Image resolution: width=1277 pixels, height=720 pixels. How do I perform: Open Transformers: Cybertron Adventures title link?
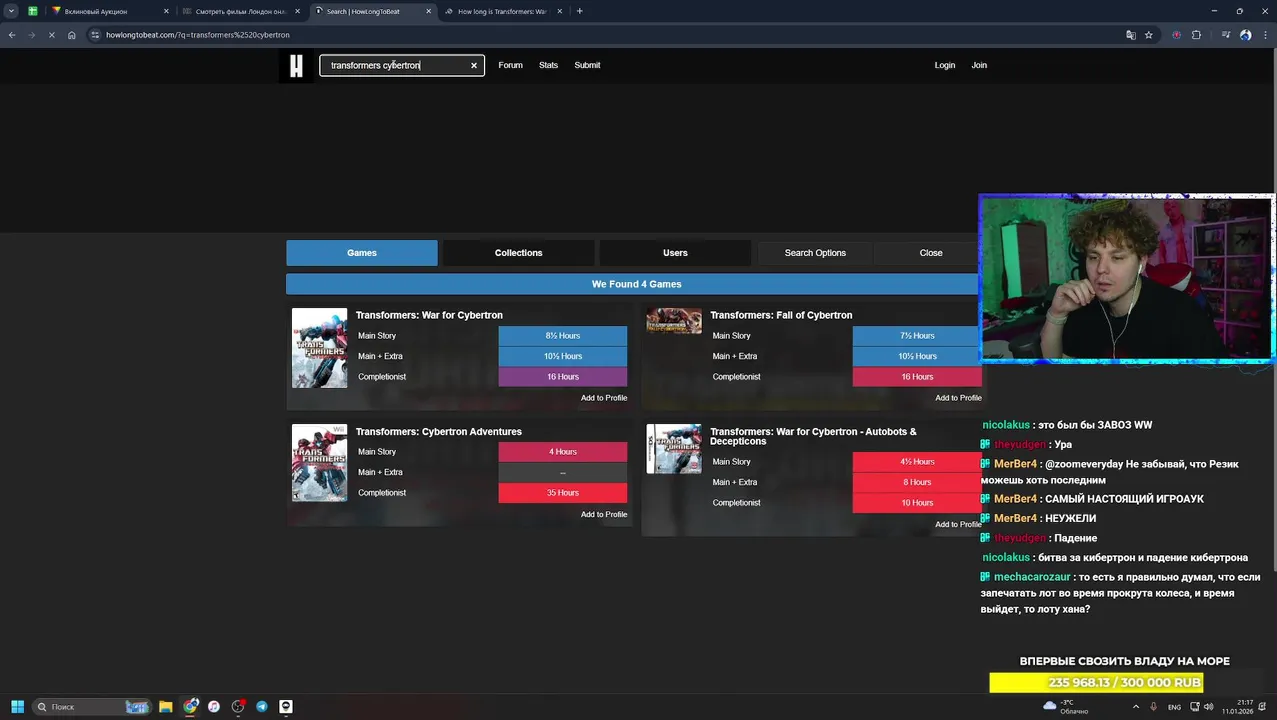point(439,432)
